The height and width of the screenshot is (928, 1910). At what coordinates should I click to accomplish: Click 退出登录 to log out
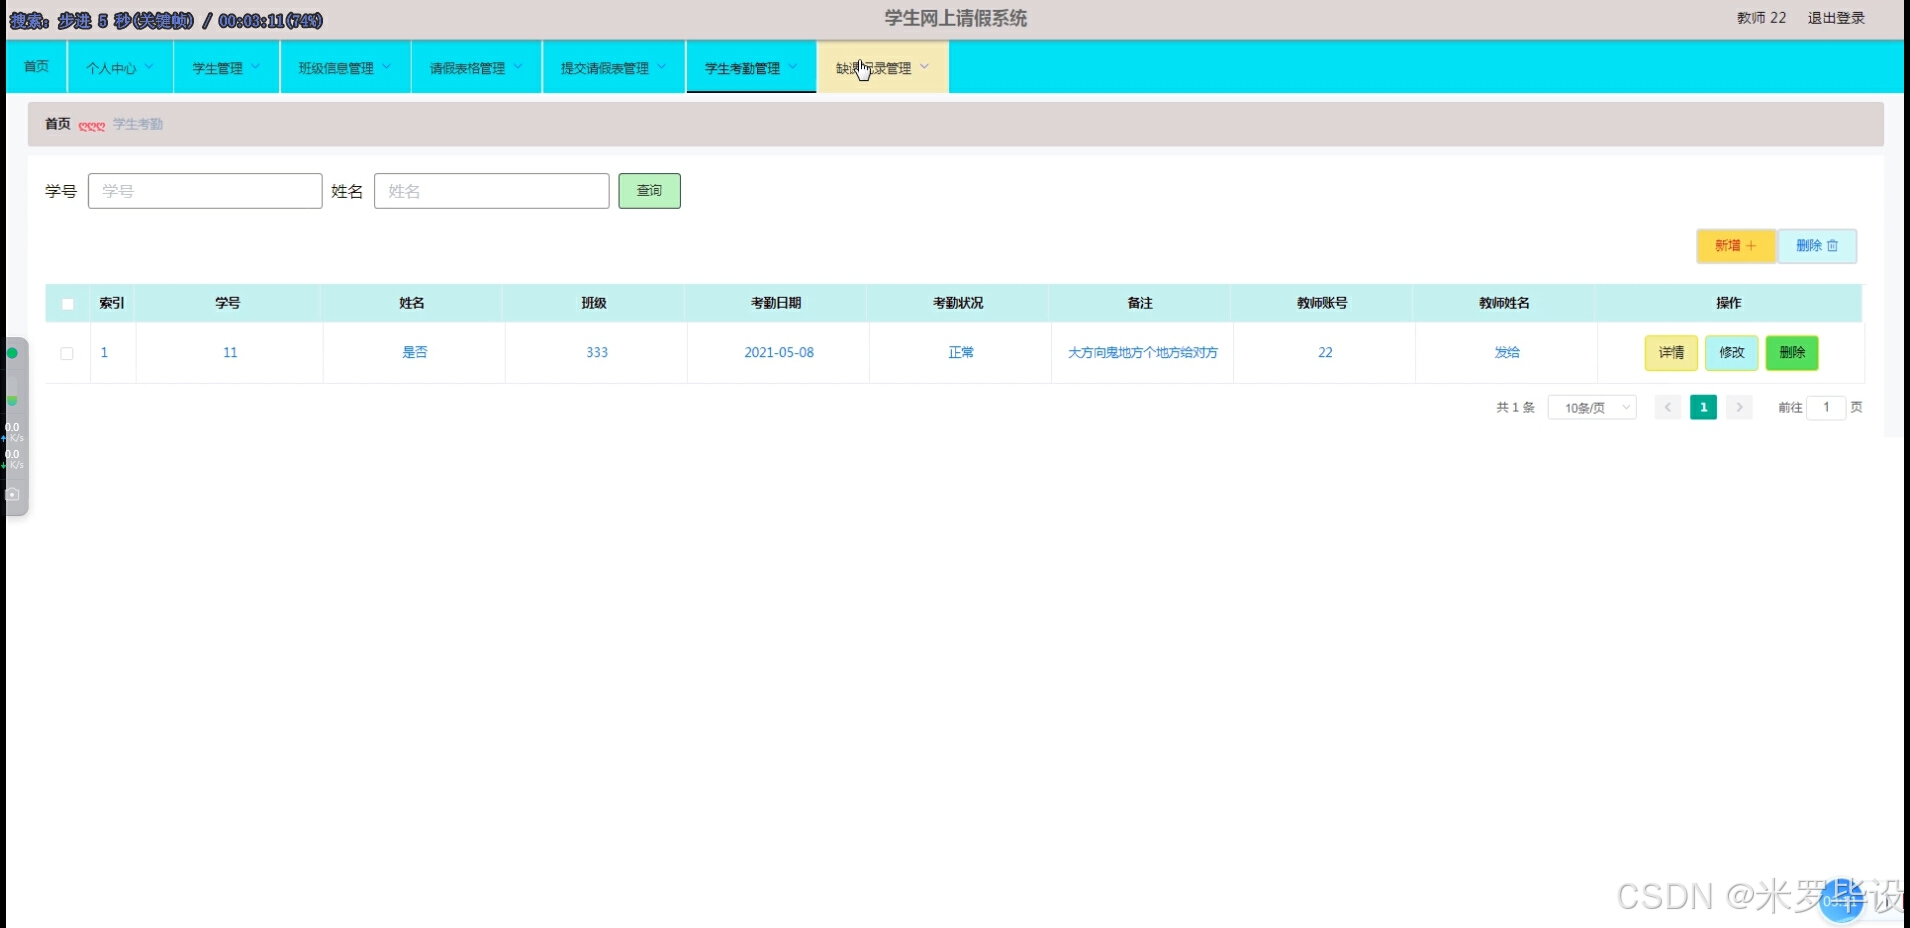point(1836,18)
